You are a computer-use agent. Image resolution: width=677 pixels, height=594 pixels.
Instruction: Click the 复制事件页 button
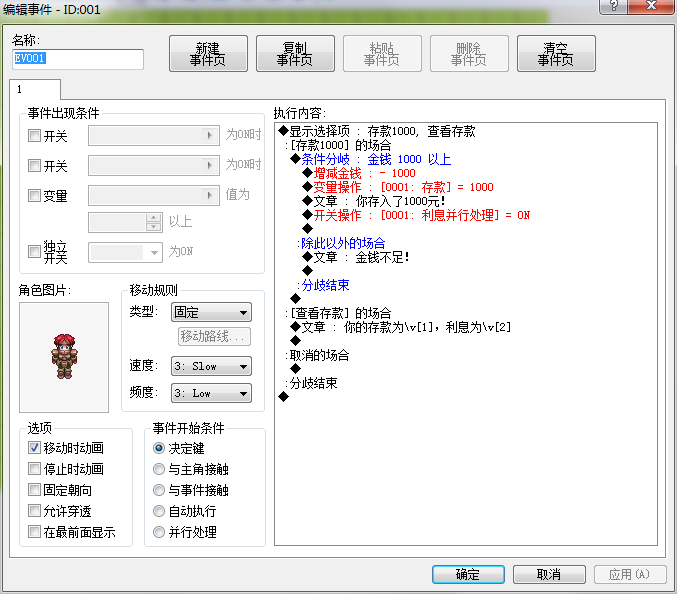pos(295,54)
